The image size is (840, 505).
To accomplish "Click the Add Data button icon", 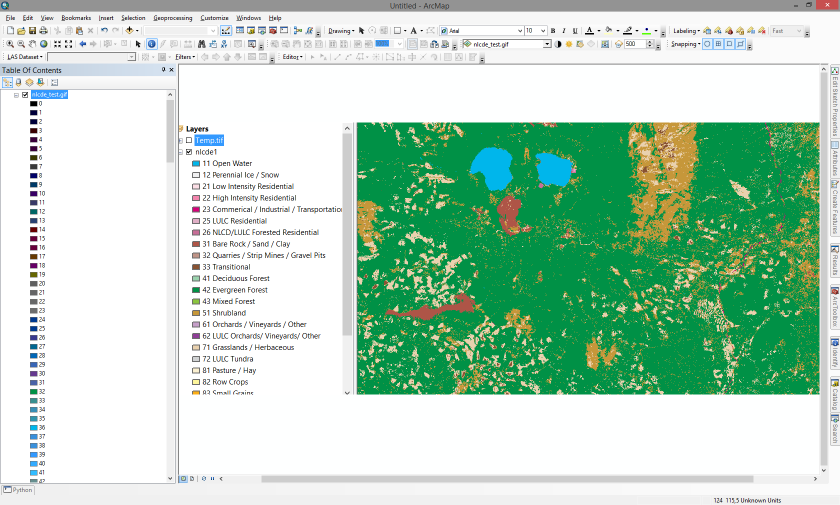I will tap(130, 31).
